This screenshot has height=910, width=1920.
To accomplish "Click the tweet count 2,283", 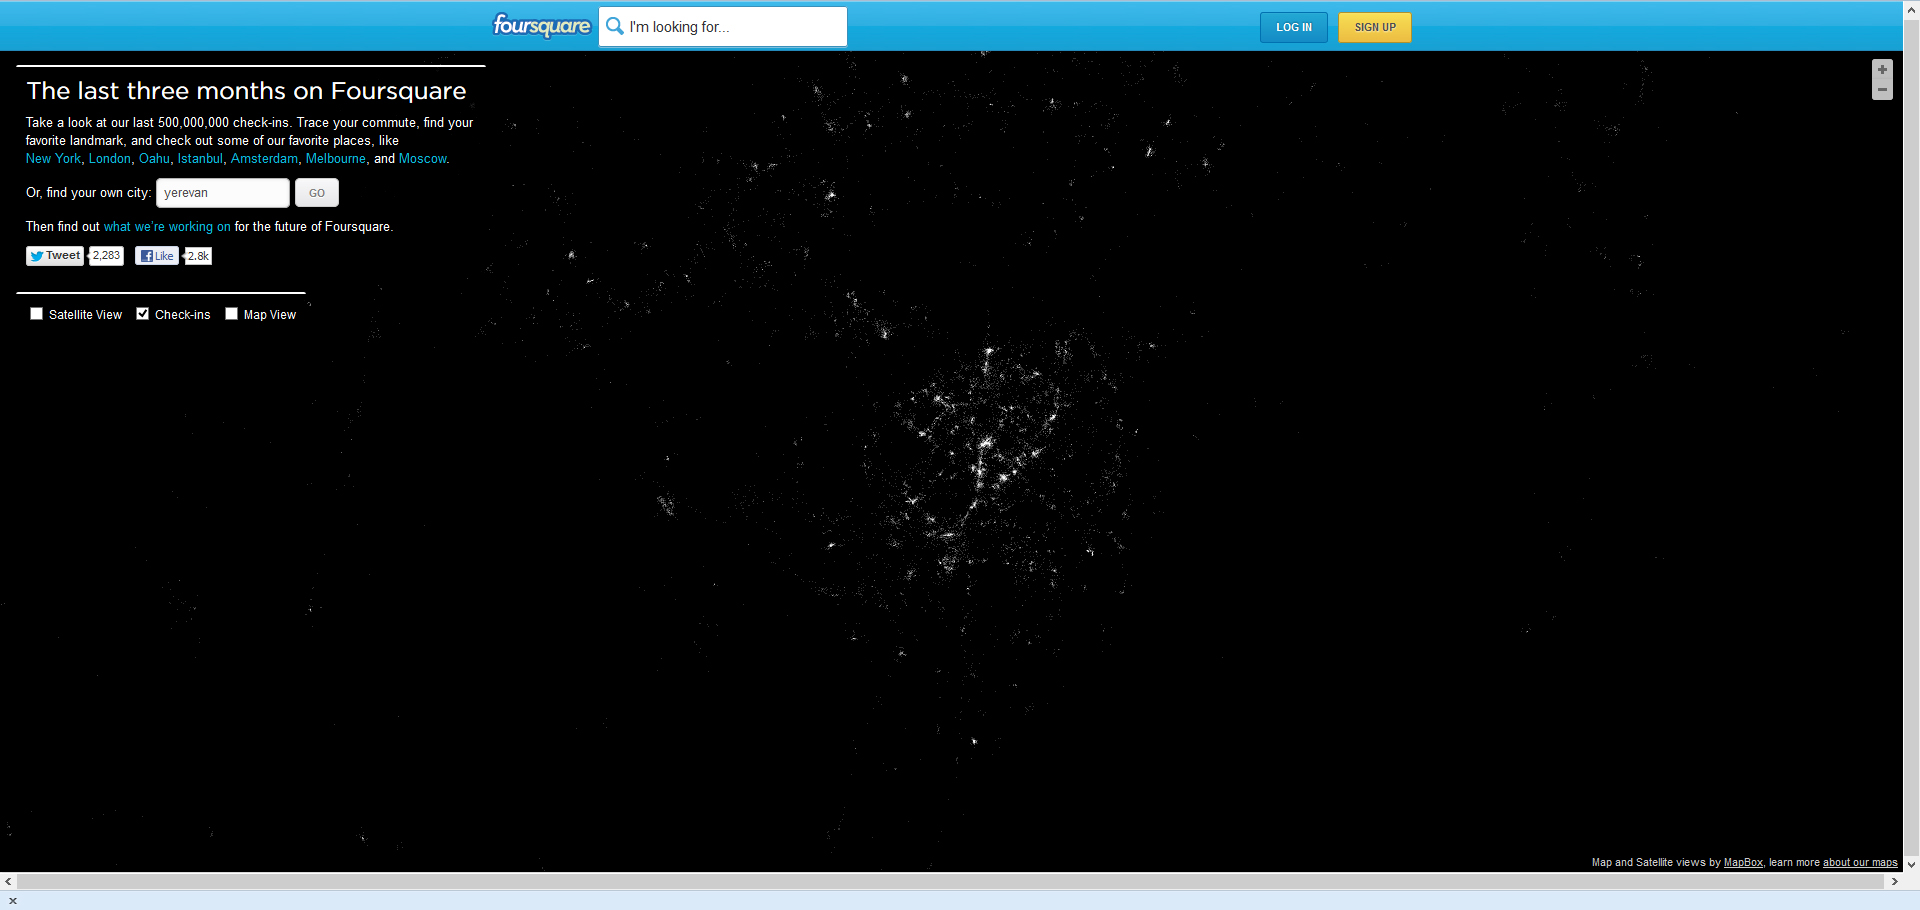I will coord(106,256).
